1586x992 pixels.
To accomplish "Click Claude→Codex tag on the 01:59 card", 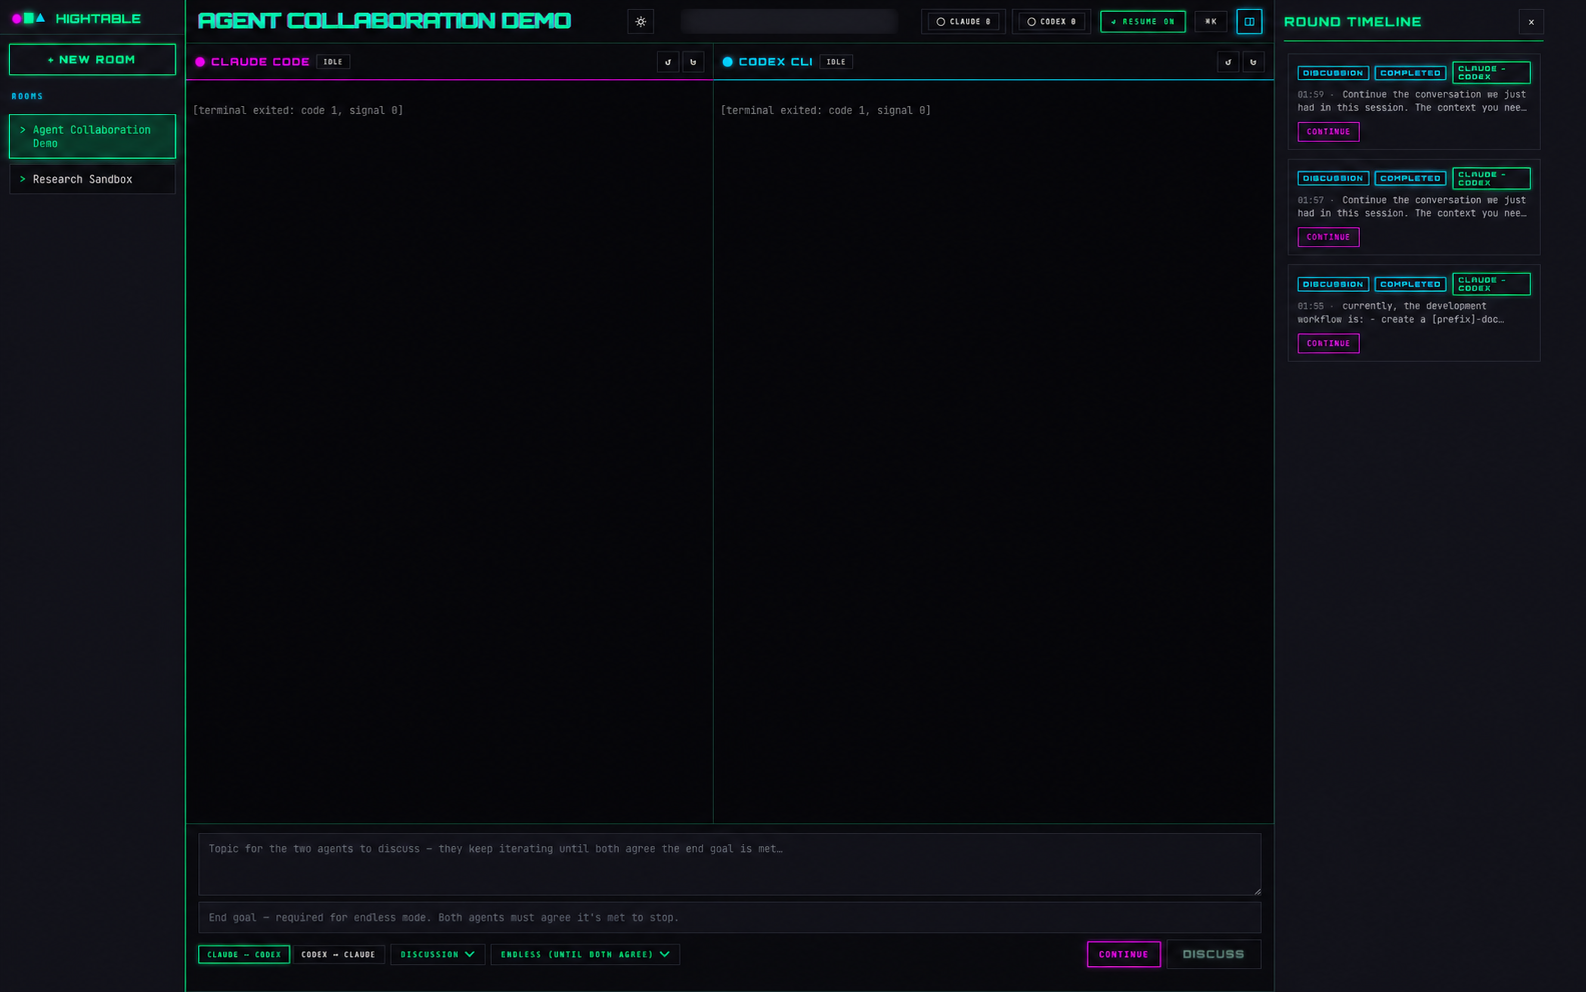I will 1491,72.
